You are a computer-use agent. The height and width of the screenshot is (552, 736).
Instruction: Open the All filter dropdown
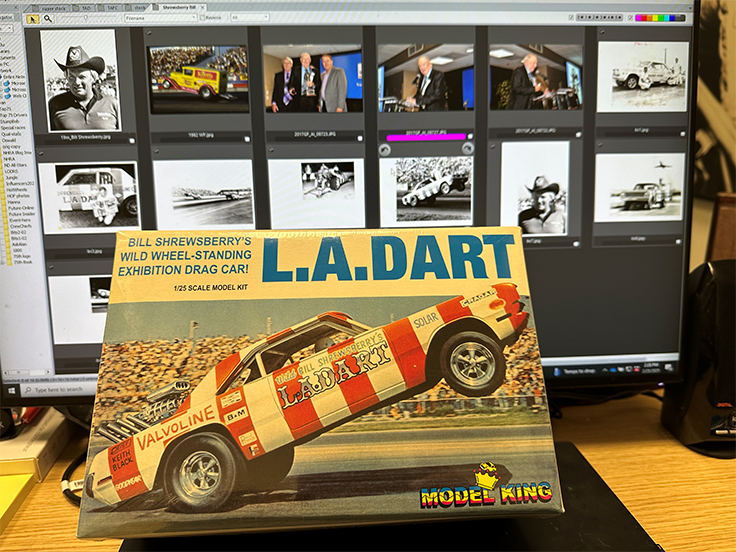(250, 17)
